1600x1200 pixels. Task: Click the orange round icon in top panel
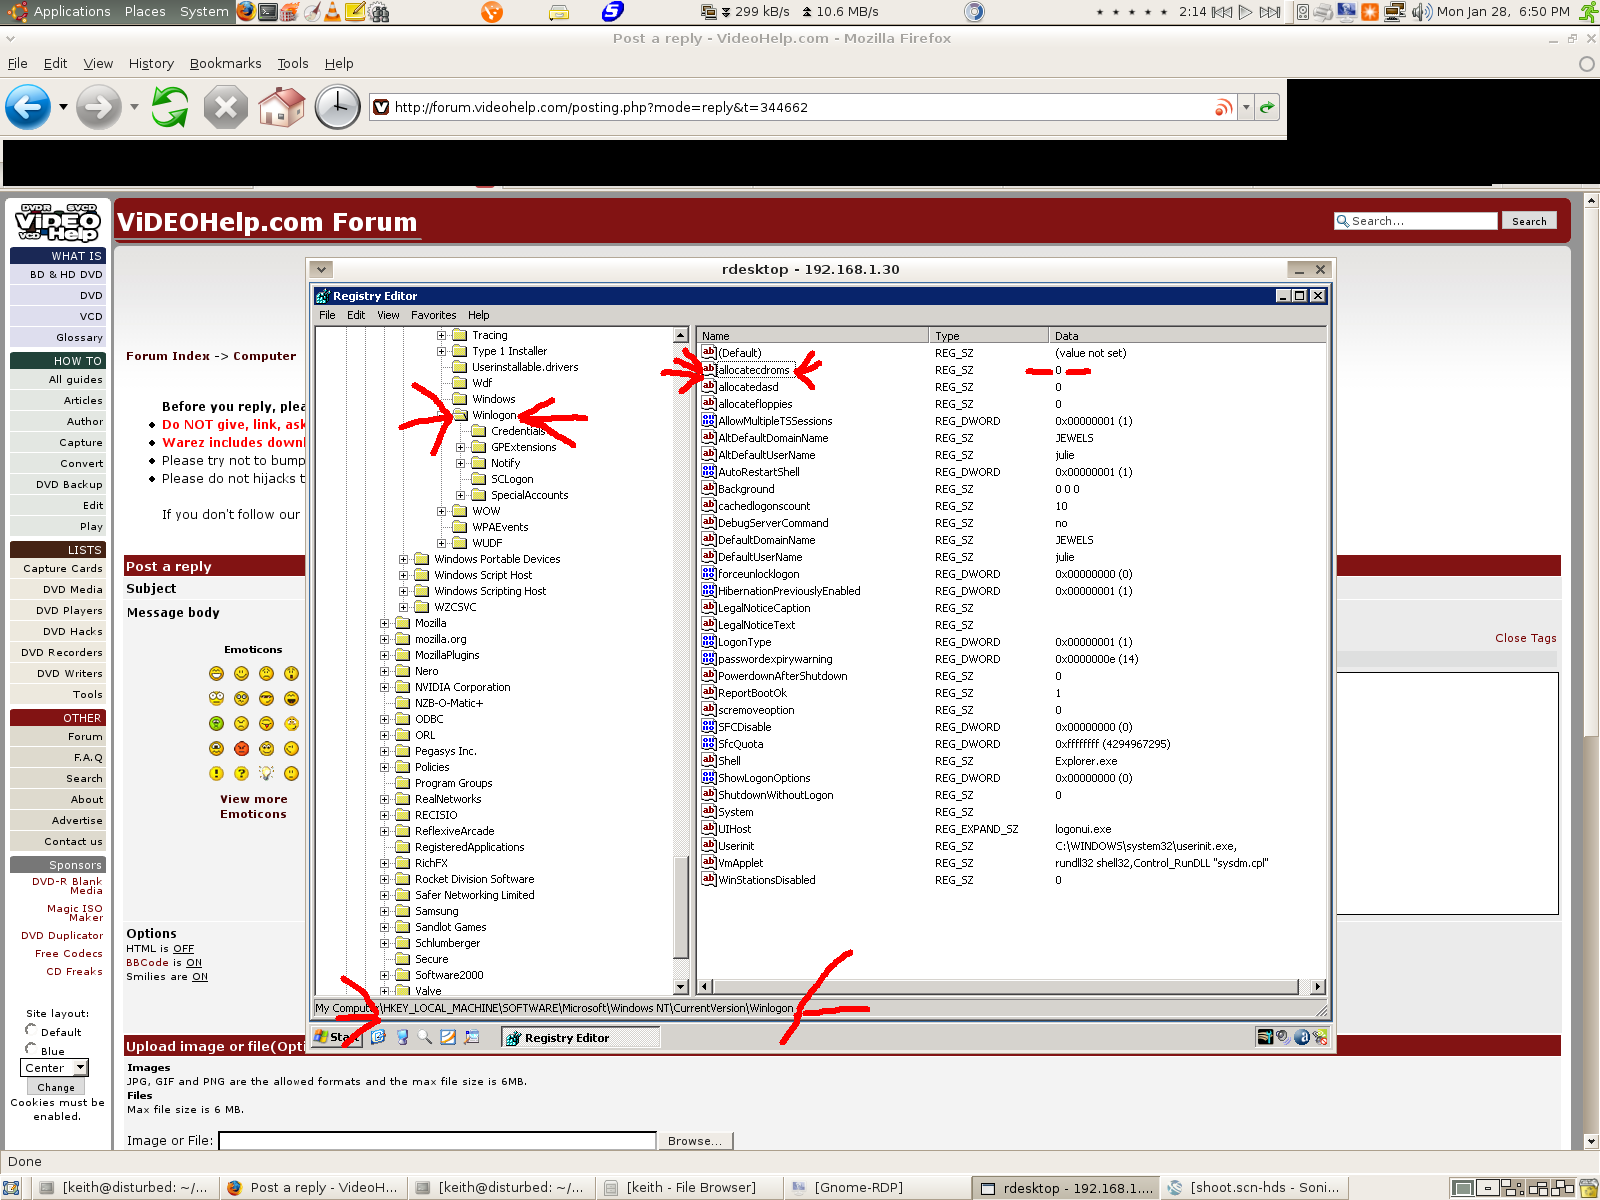(x=492, y=12)
